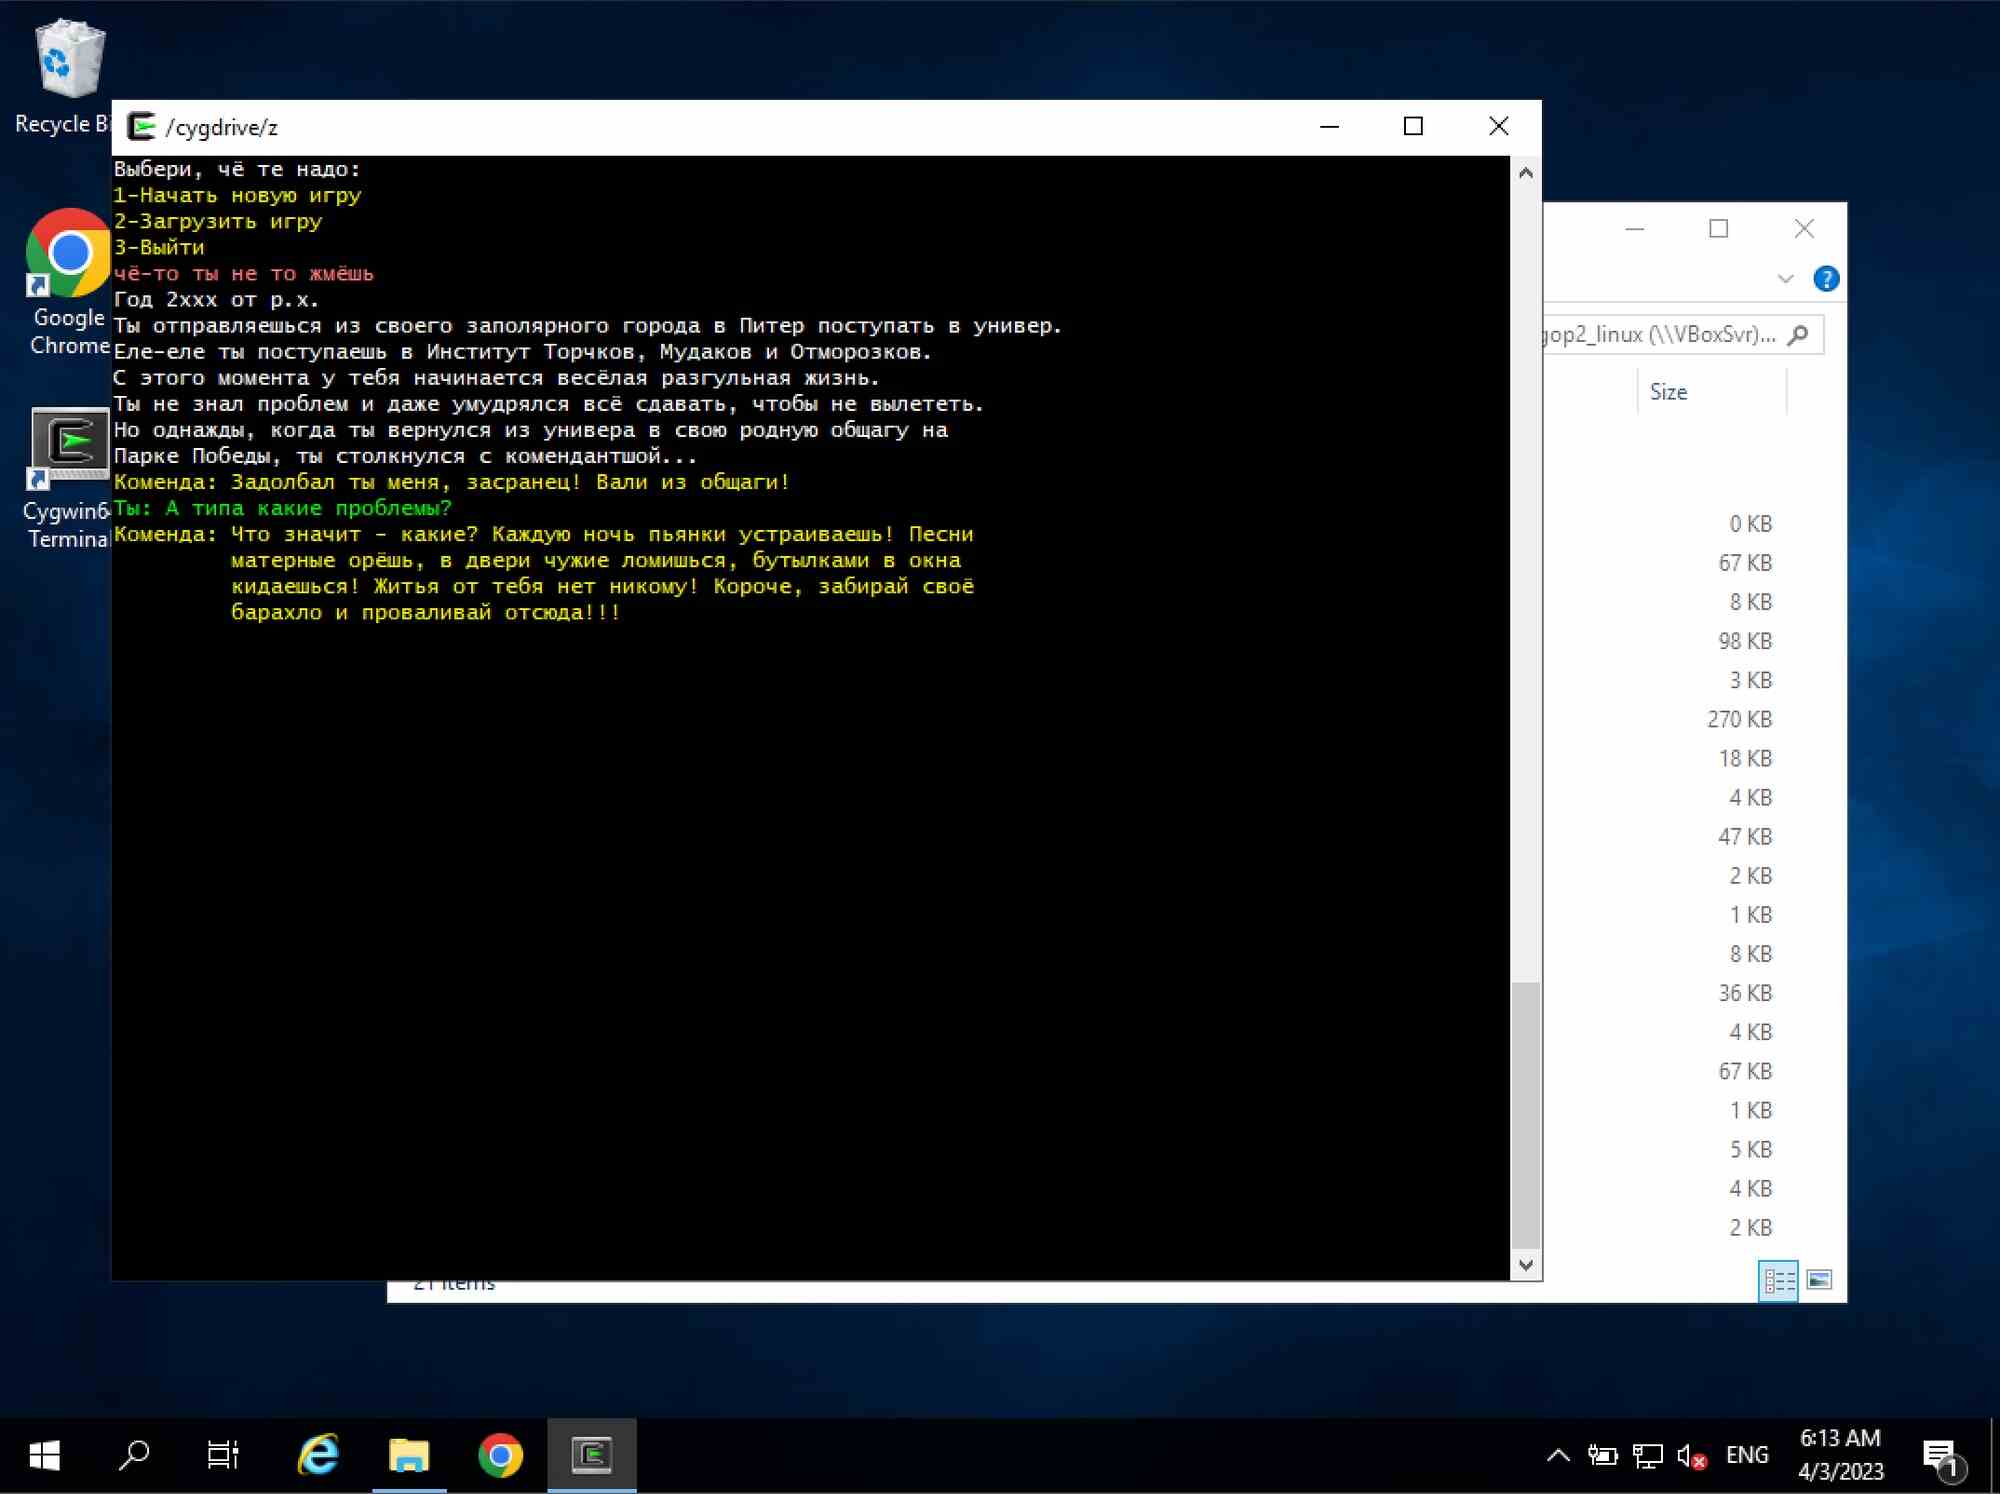Screen dimensions: 2000x1494
Task: Switch File Explorer to details view
Action: point(1778,1281)
